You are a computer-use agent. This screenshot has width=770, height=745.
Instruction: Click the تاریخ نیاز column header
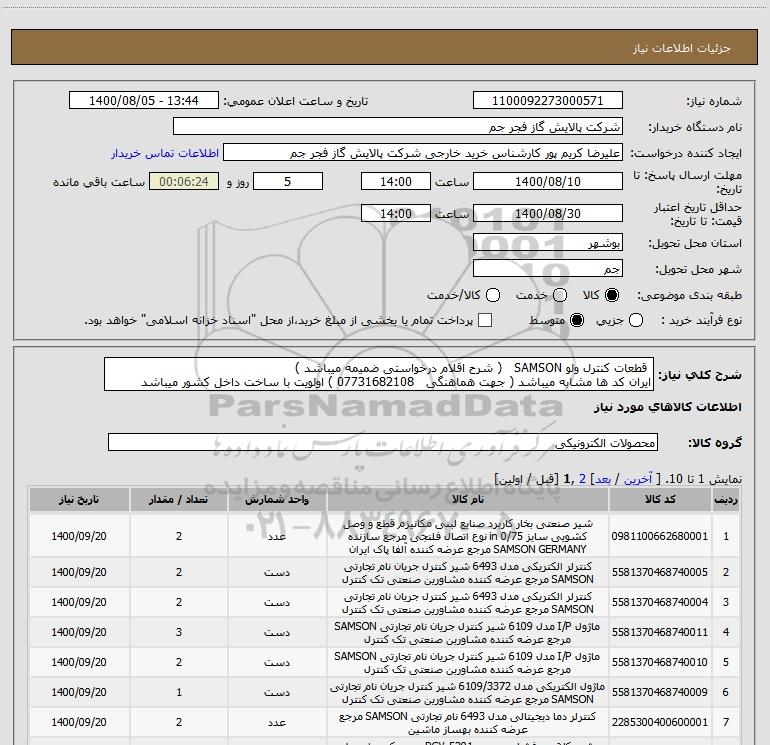(x=79, y=499)
